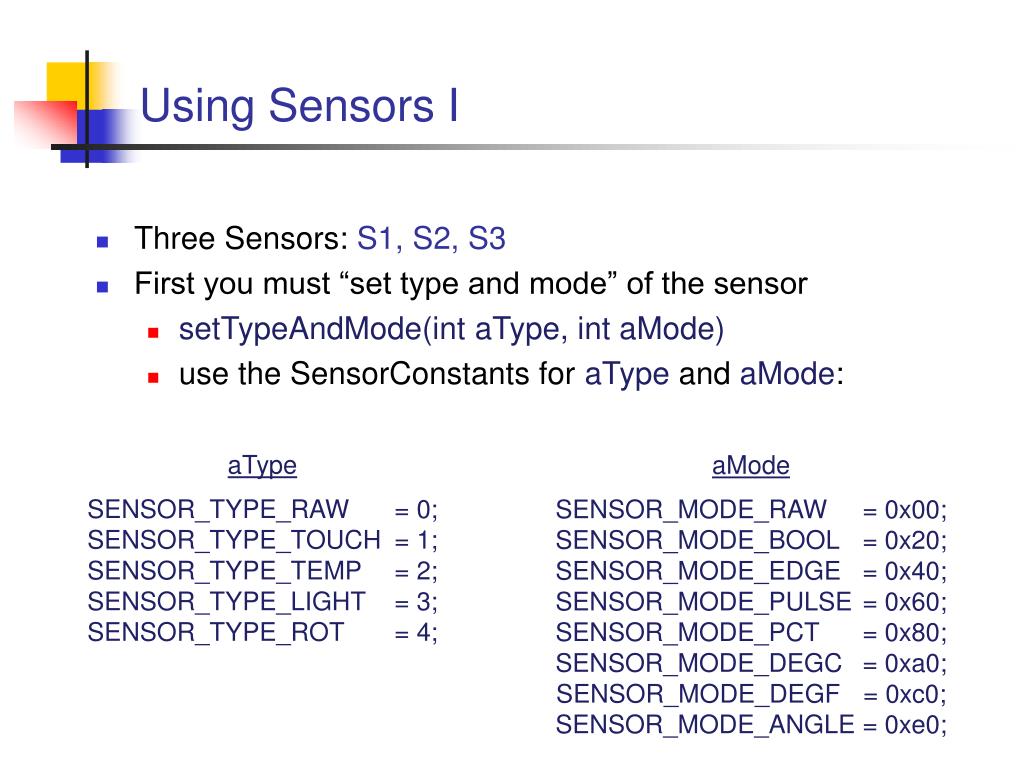1024x768 pixels.
Task: Click the SENSOR_TYPE_TOUCH constant
Action: coord(234,540)
